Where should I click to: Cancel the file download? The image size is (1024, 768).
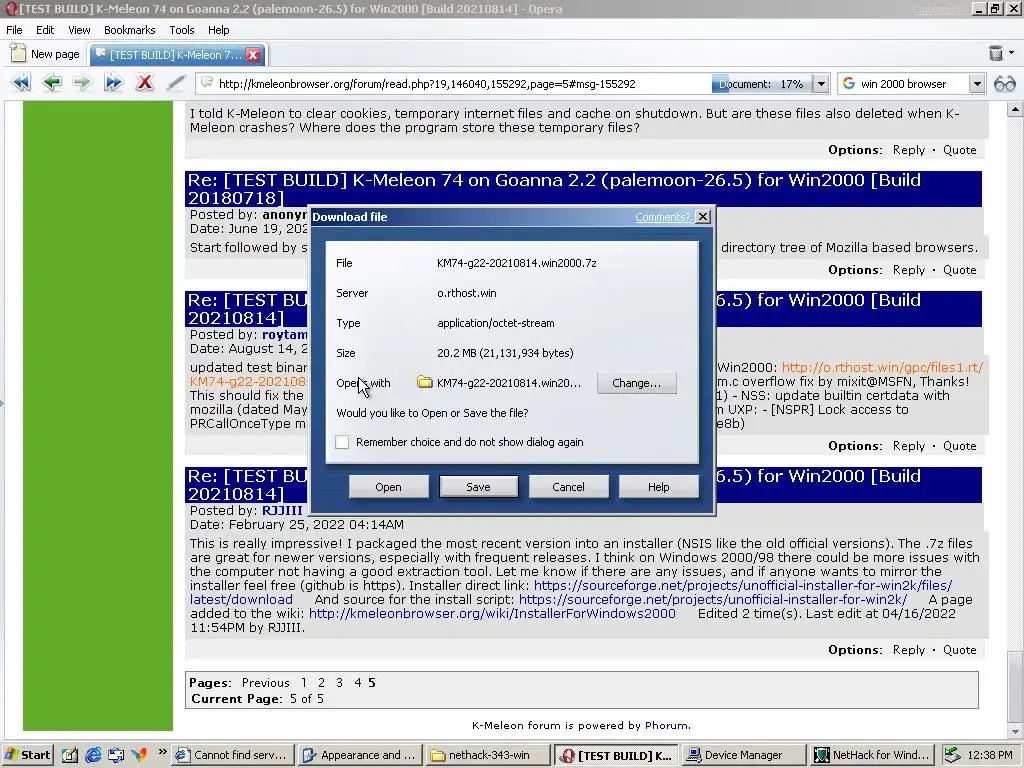568,487
